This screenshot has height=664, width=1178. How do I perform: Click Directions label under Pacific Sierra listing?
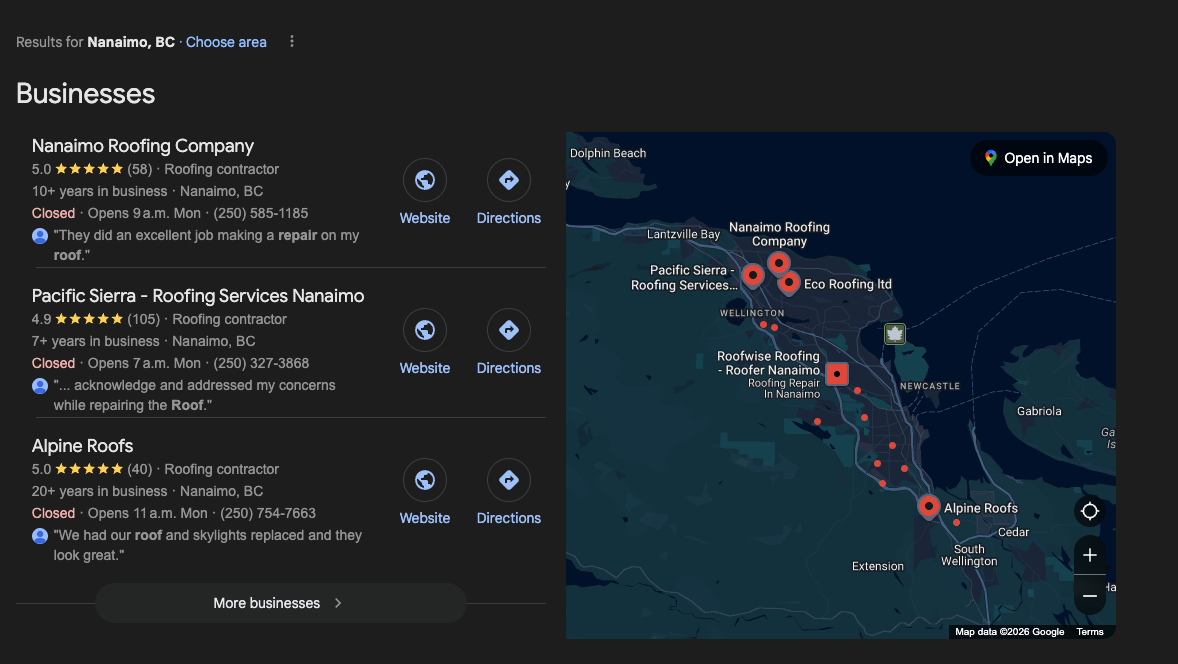pyautogui.click(x=509, y=368)
